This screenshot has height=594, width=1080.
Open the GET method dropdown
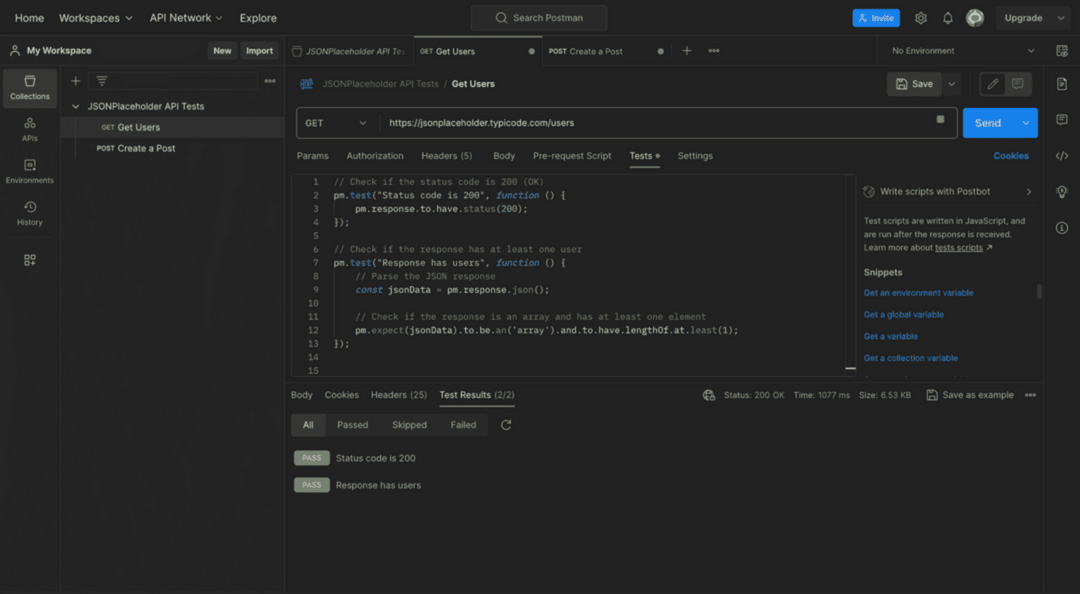pos(337,123)
